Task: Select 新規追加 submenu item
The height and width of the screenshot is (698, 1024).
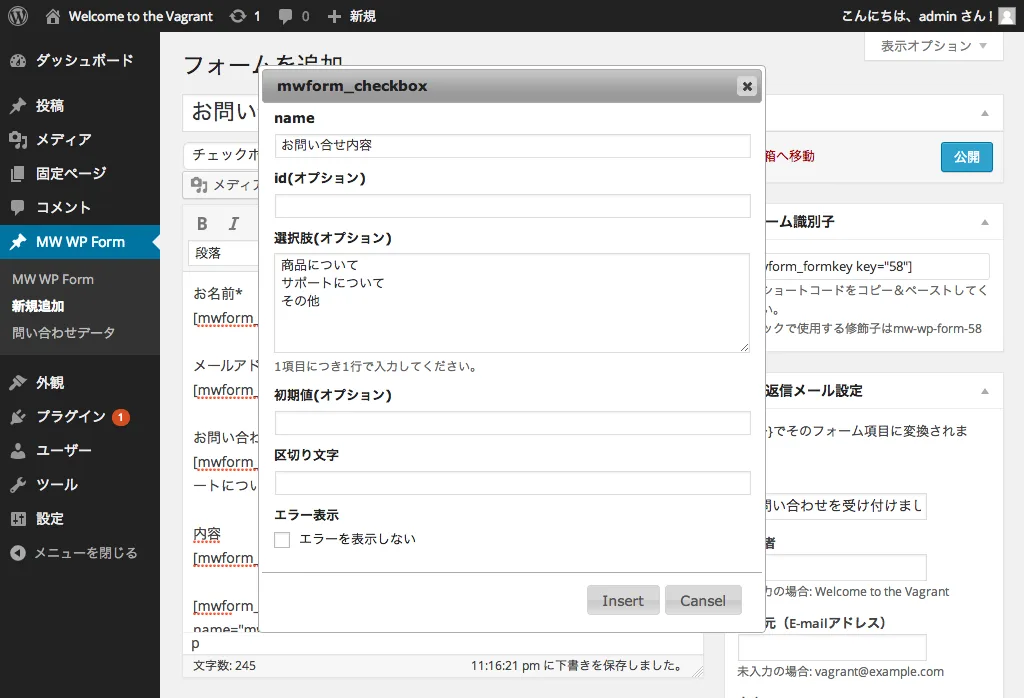Action: [38, 306]
